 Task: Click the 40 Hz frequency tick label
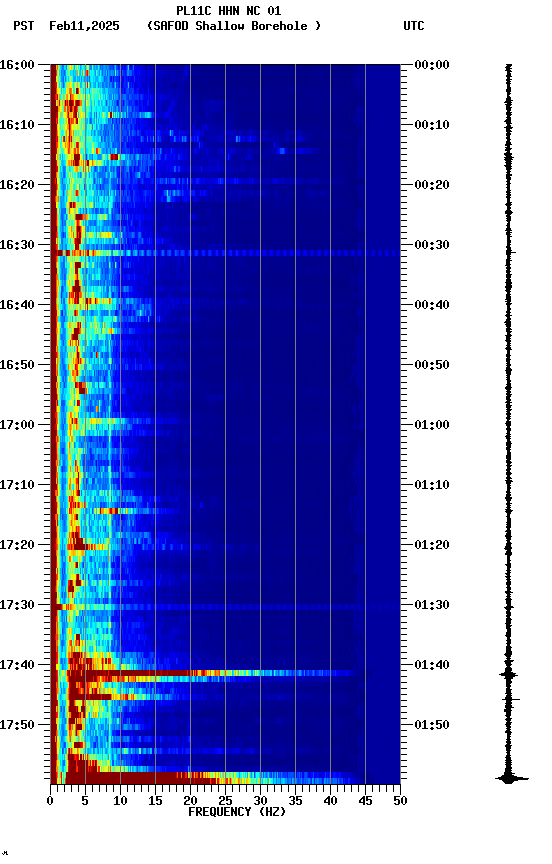(331, 801)
